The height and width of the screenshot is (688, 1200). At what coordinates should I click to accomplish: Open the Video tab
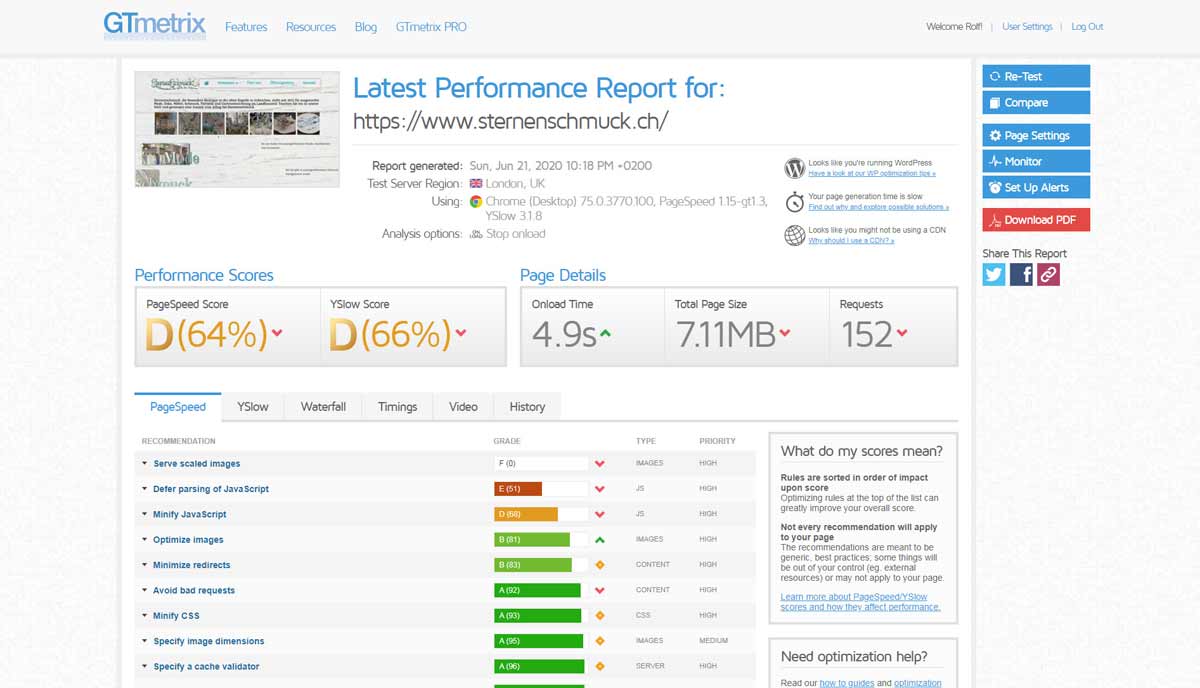463,407
